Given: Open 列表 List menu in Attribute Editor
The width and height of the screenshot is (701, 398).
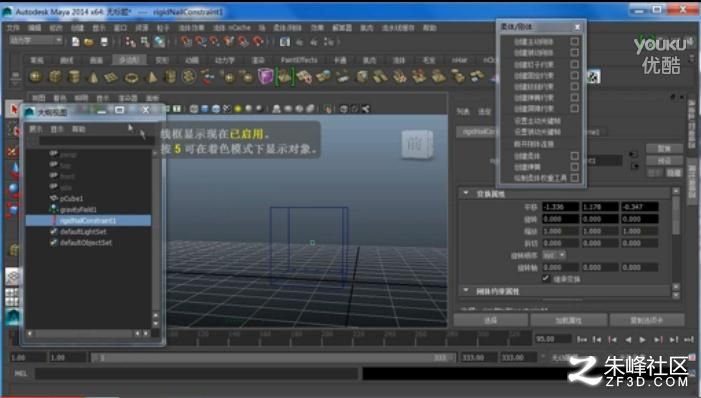Looking at the screenshot, I should tap(463, 111).
